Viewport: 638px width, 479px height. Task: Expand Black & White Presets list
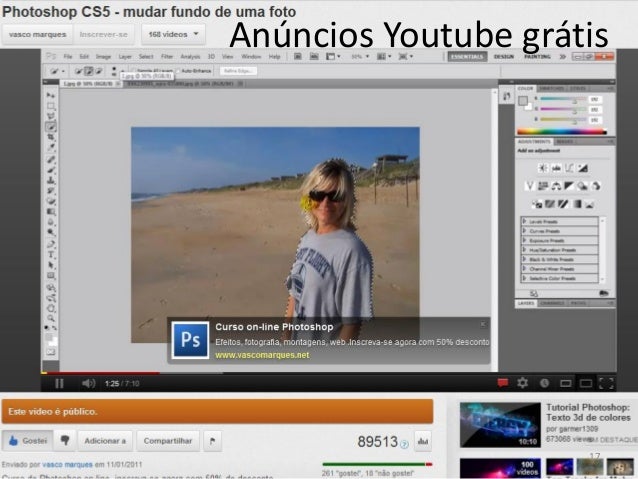click(524, 259)
